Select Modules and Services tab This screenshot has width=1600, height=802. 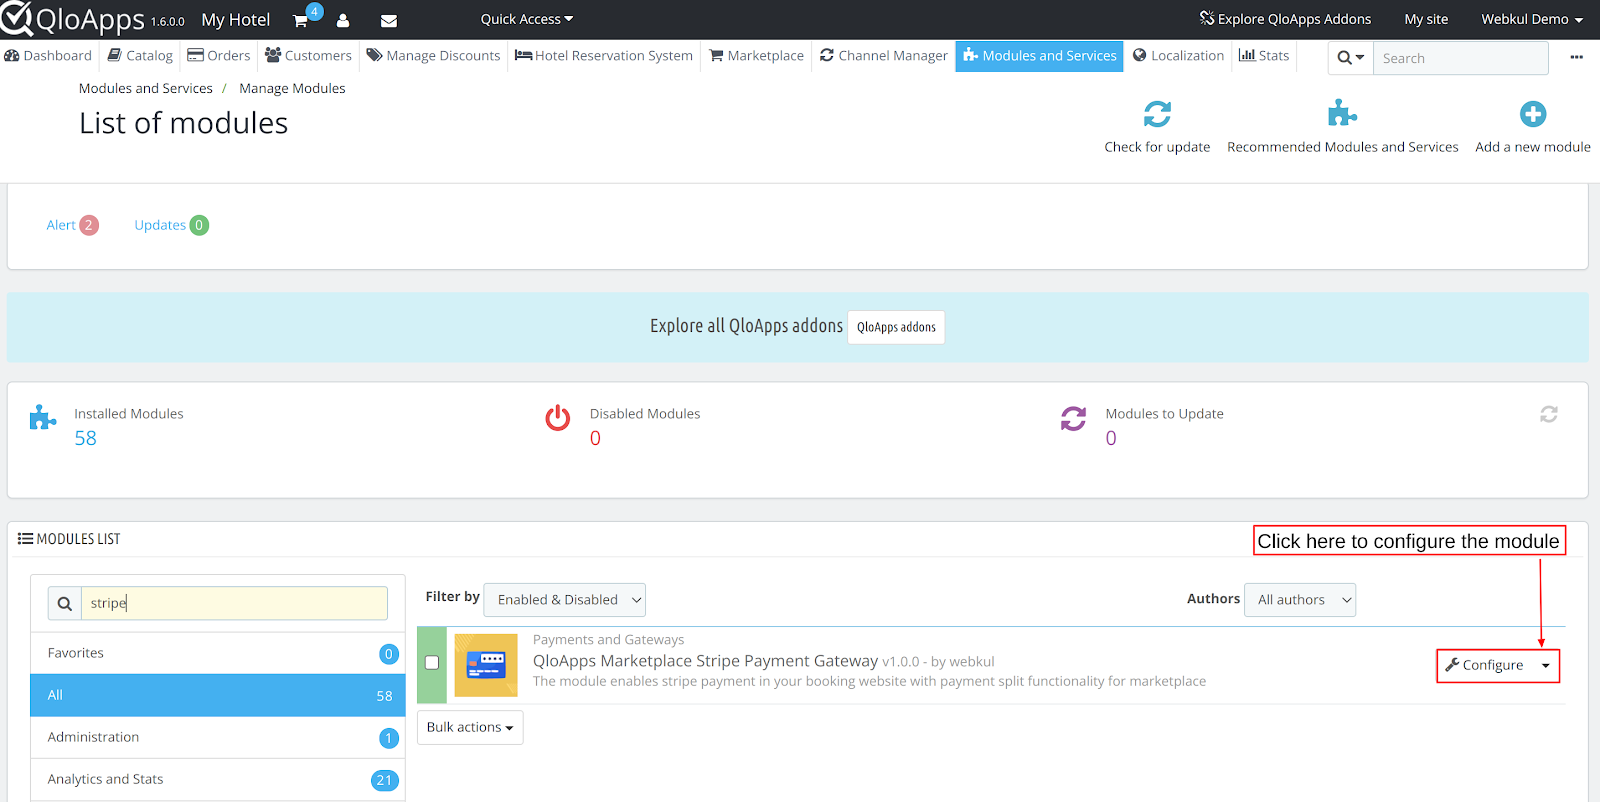coord(1039,56)
